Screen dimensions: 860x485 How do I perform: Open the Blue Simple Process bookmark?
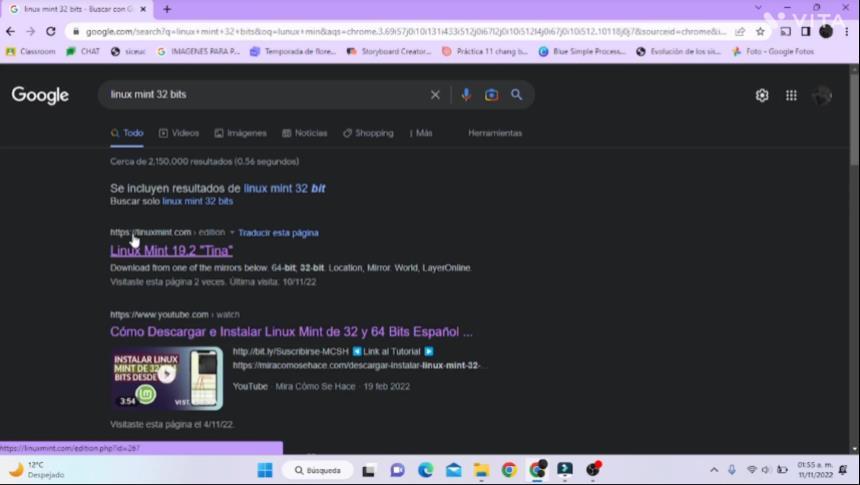(582, 52)
